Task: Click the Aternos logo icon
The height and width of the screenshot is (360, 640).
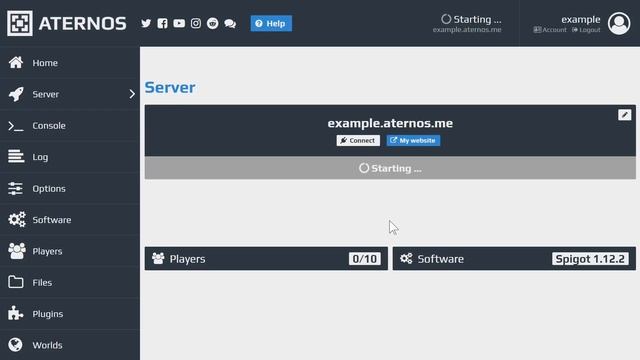Action: (20, 23)
